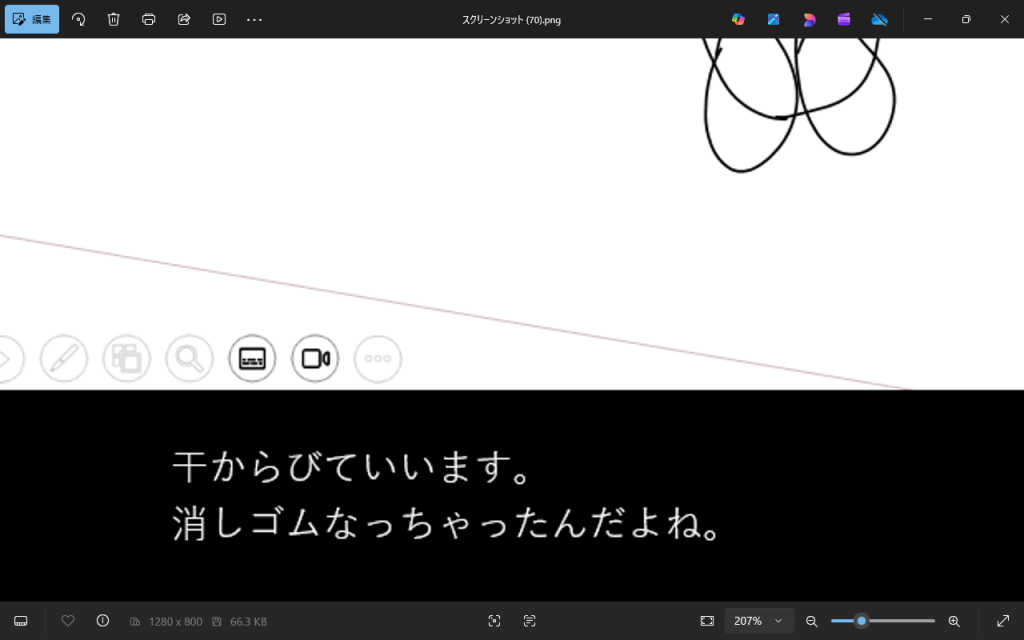The height and width of the screenshot is (640, 1024).
Task: Print the image with the printer icon
Action: (x=149, y=19)
